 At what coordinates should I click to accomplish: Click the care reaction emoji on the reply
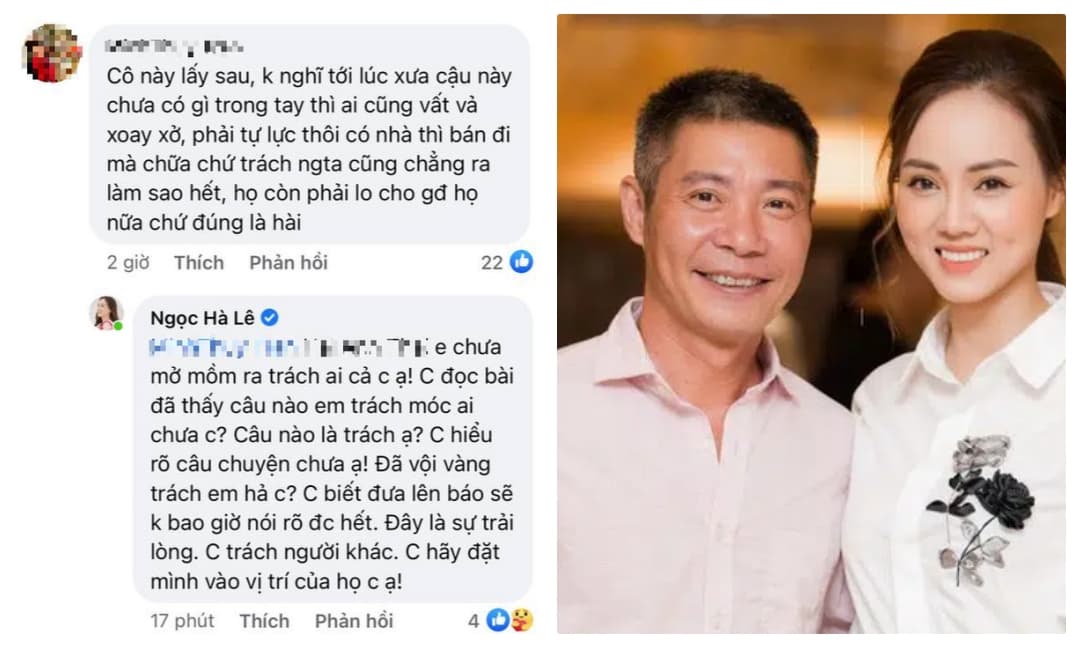521,620
